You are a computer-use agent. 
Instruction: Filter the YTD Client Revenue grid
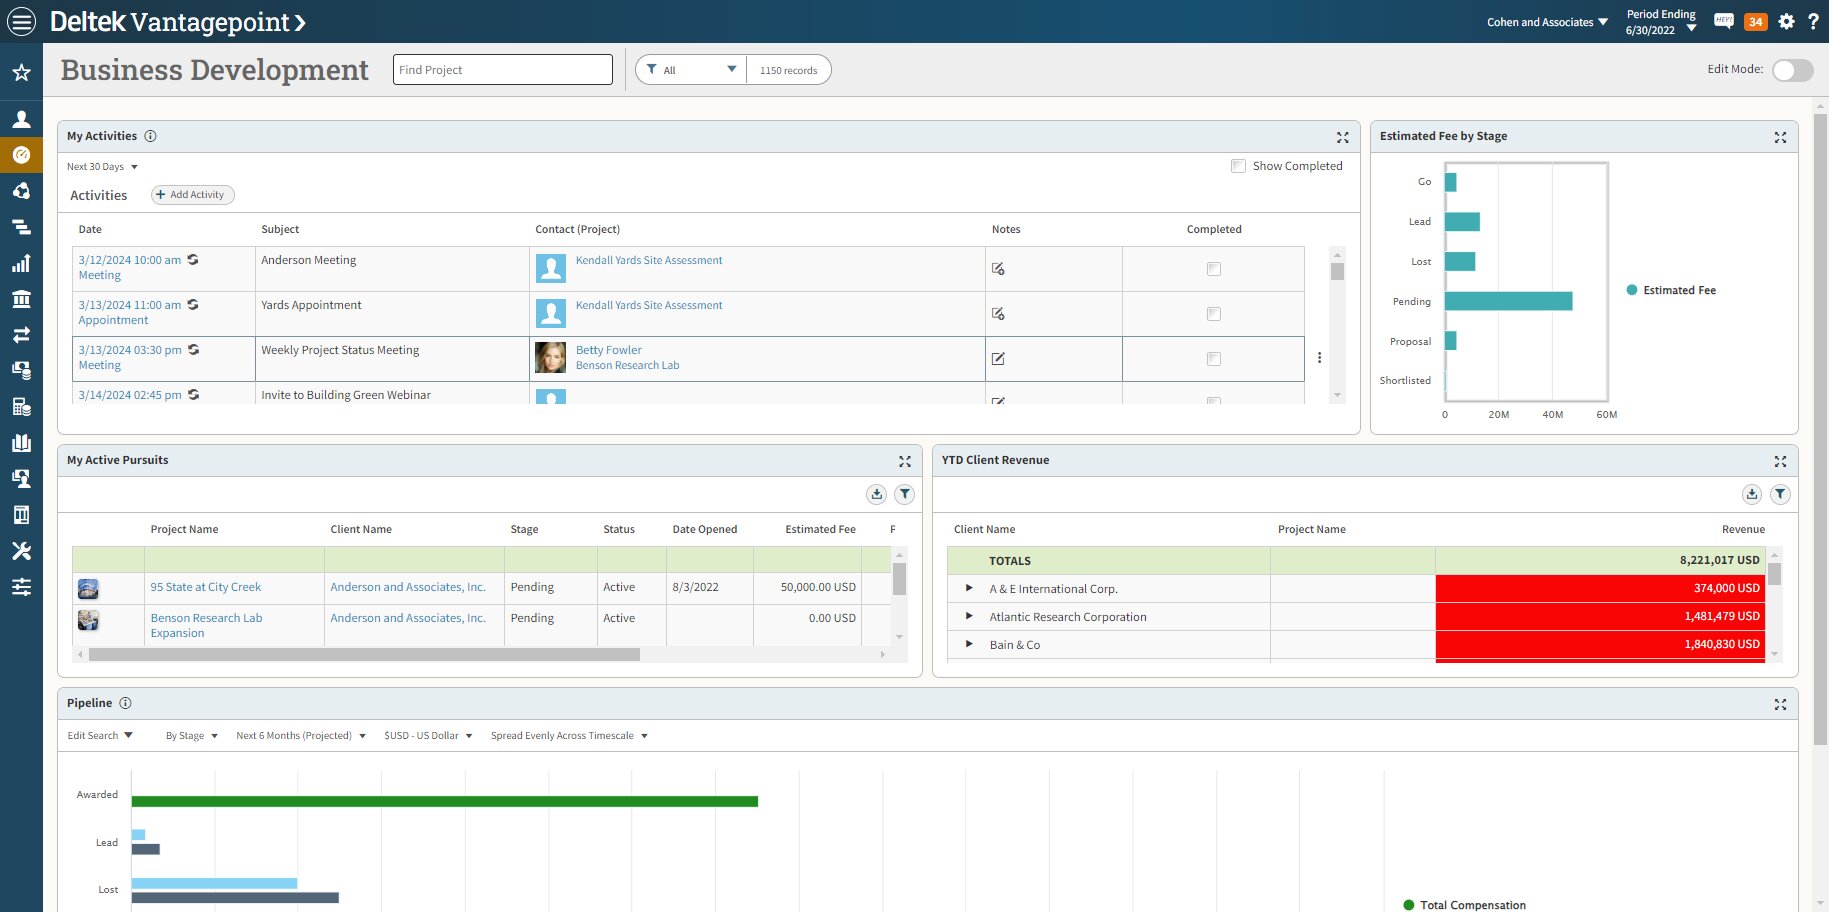(1780, 494)
